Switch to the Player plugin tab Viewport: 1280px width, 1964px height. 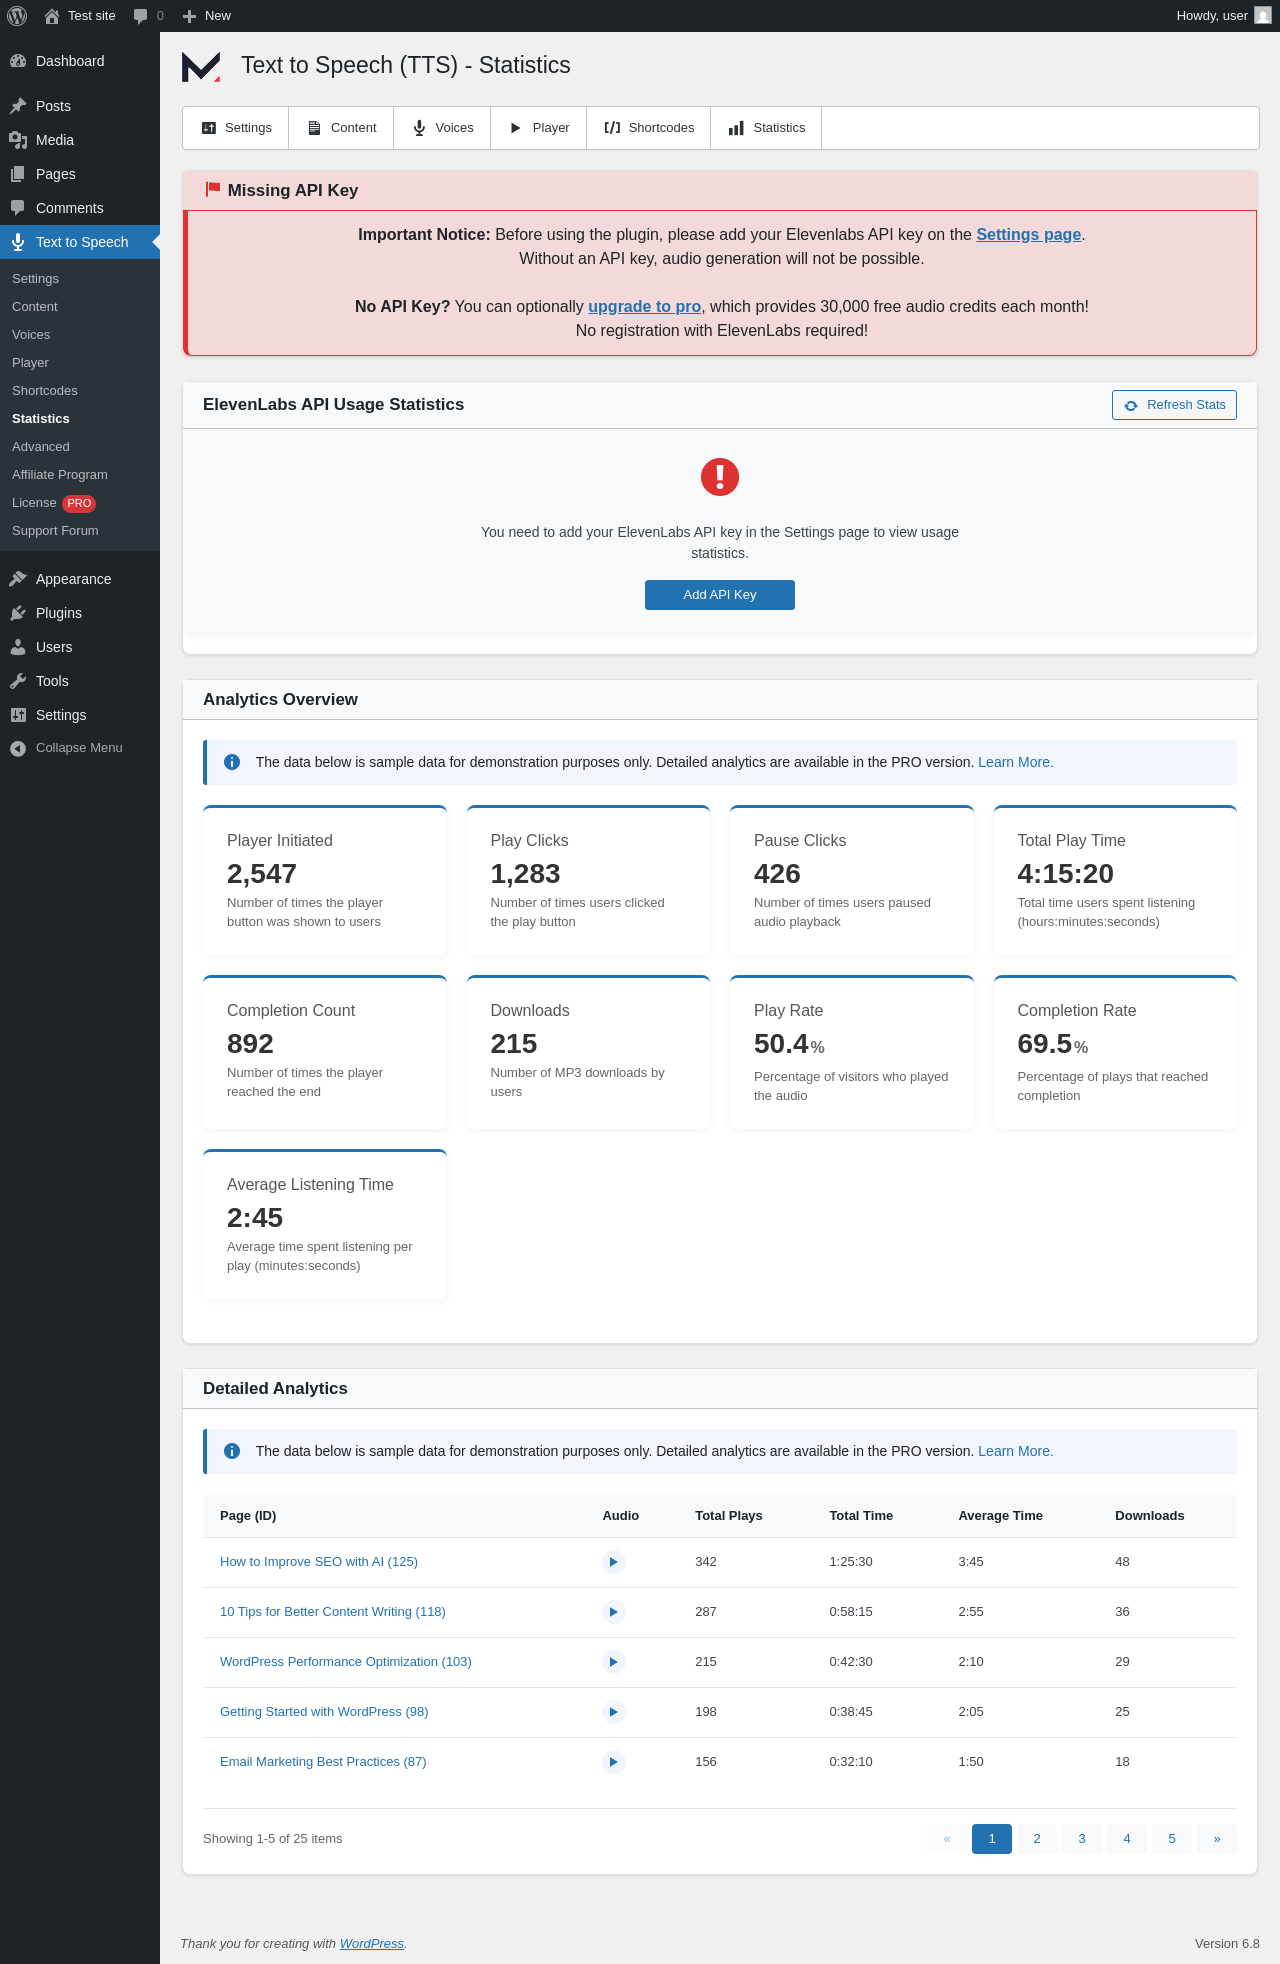coord(539,128)
